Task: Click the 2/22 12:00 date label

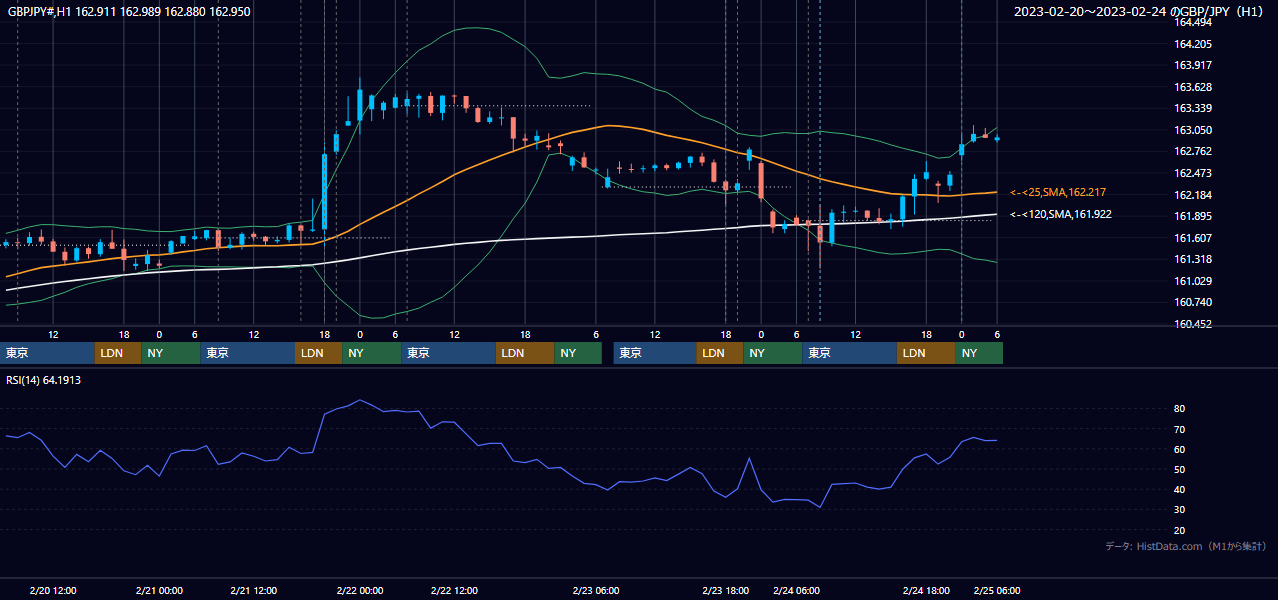Action: click(x=454, y=590)
